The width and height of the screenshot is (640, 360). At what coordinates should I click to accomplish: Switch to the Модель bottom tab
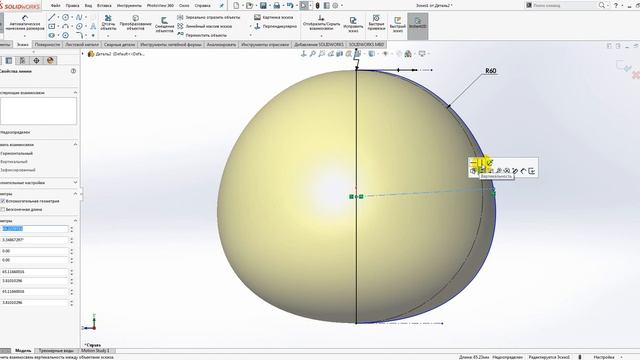pyautogui.click(x=23, y=351)
